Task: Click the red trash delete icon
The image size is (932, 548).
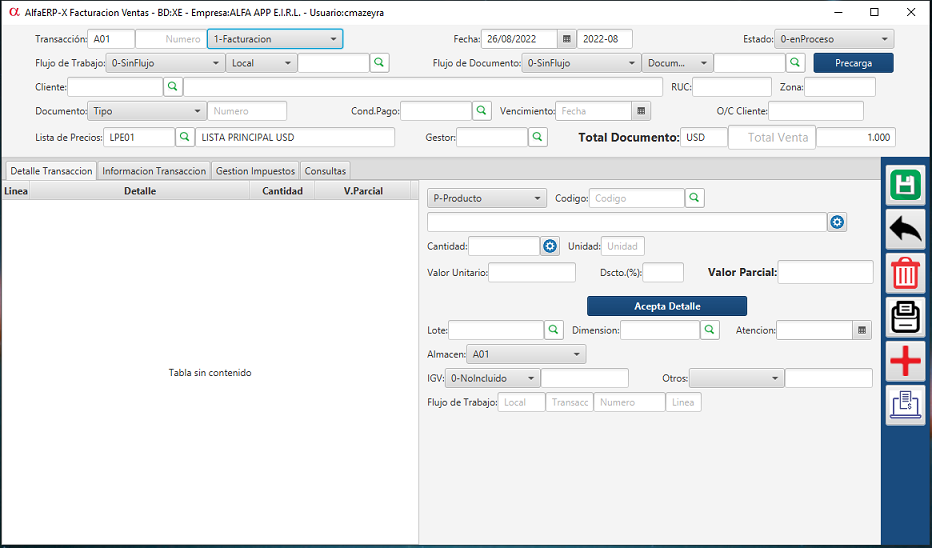Action: [905, 274]
